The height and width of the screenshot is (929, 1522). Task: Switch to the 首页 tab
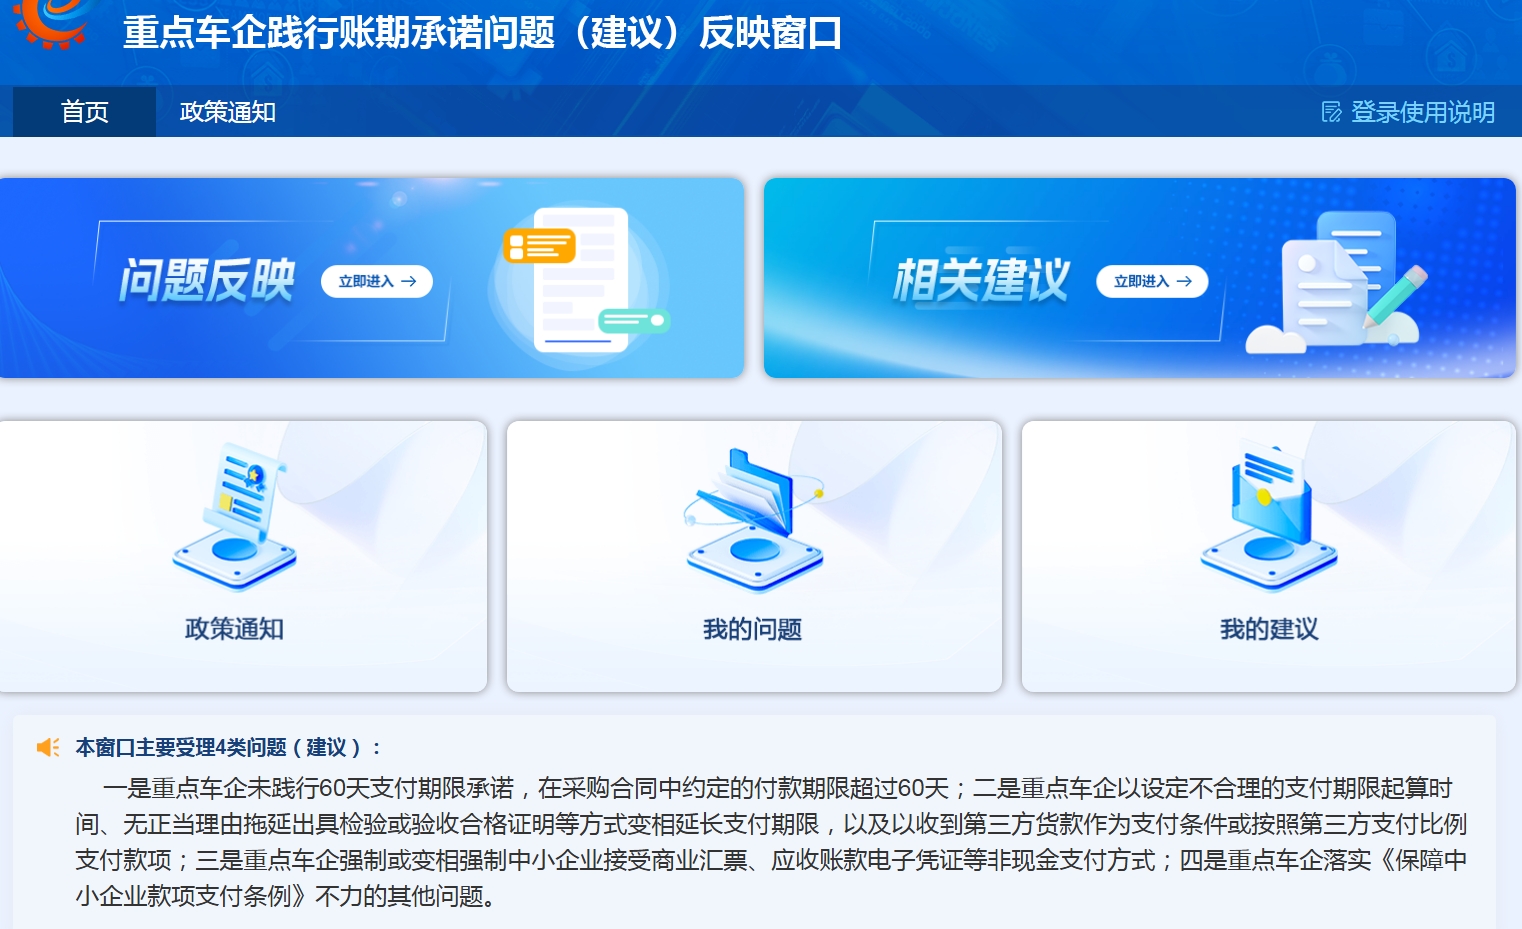coord(85,111)
